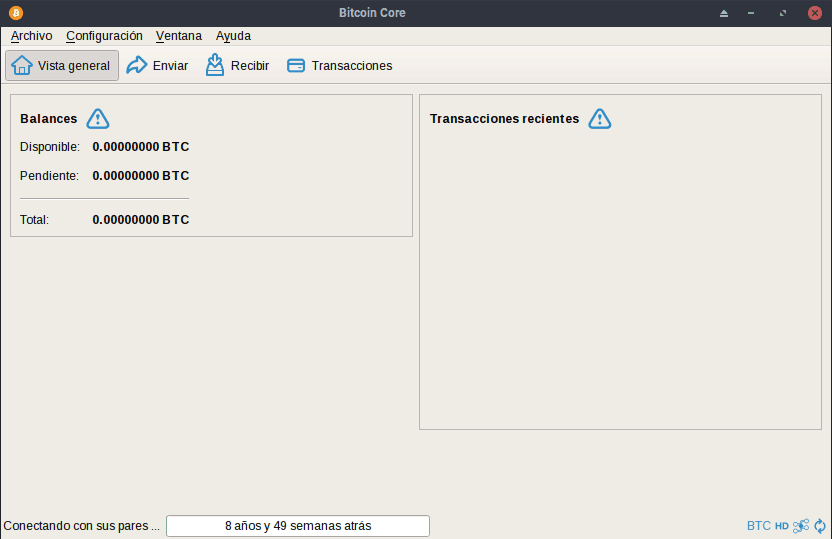Open the Ayuda menu
This screenshot has height=539, width=832.
point(233,36)
